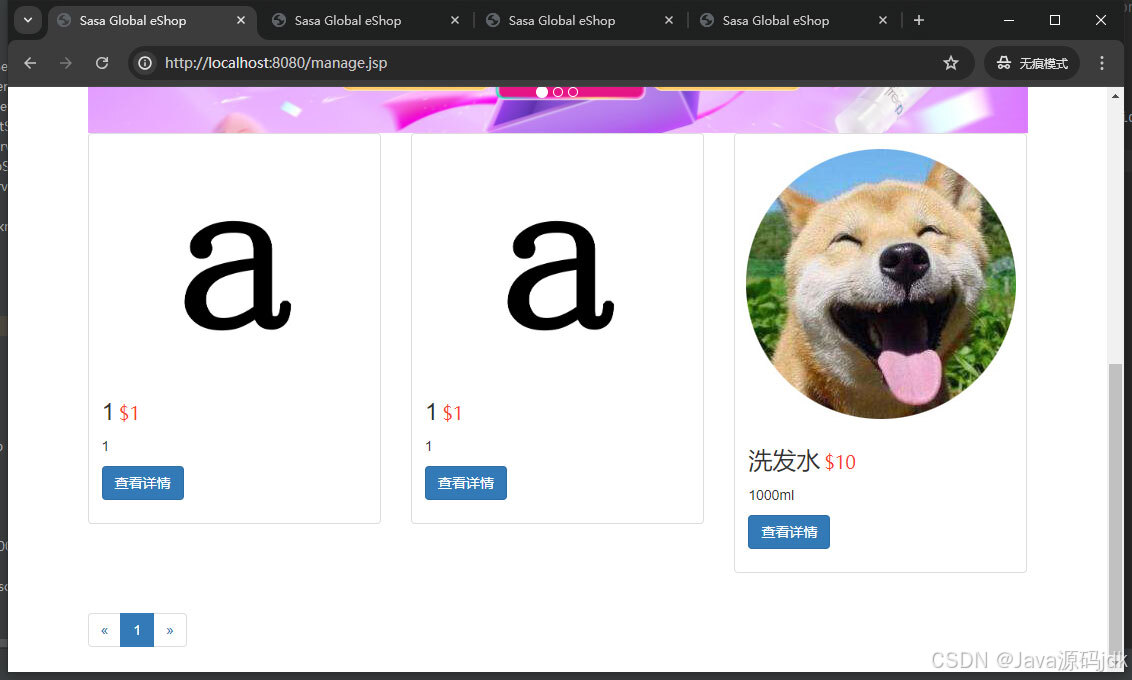The image size is (1132, 680).
Task: Click the browser back arrow
Action: coord(30,62)
